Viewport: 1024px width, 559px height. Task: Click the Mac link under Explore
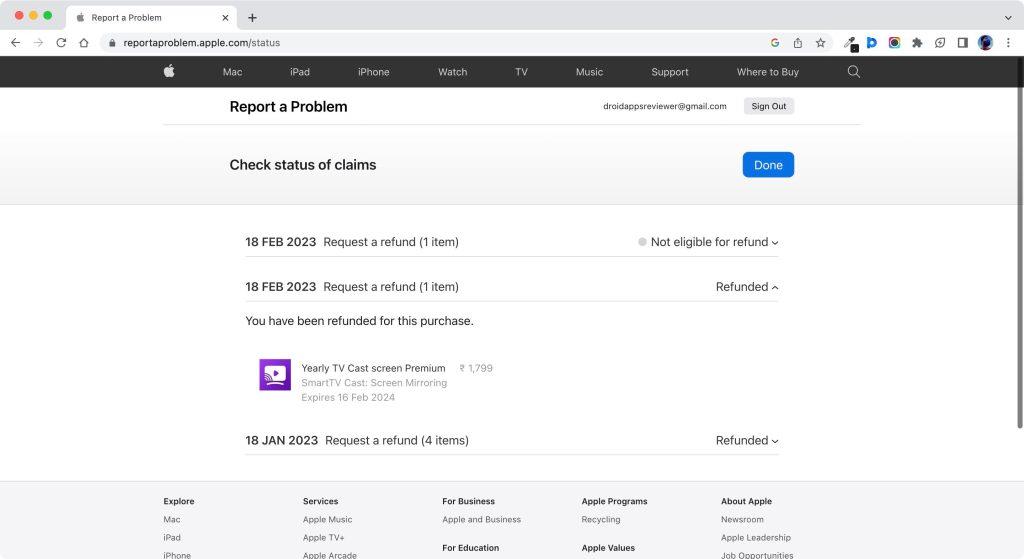[172, 519]
